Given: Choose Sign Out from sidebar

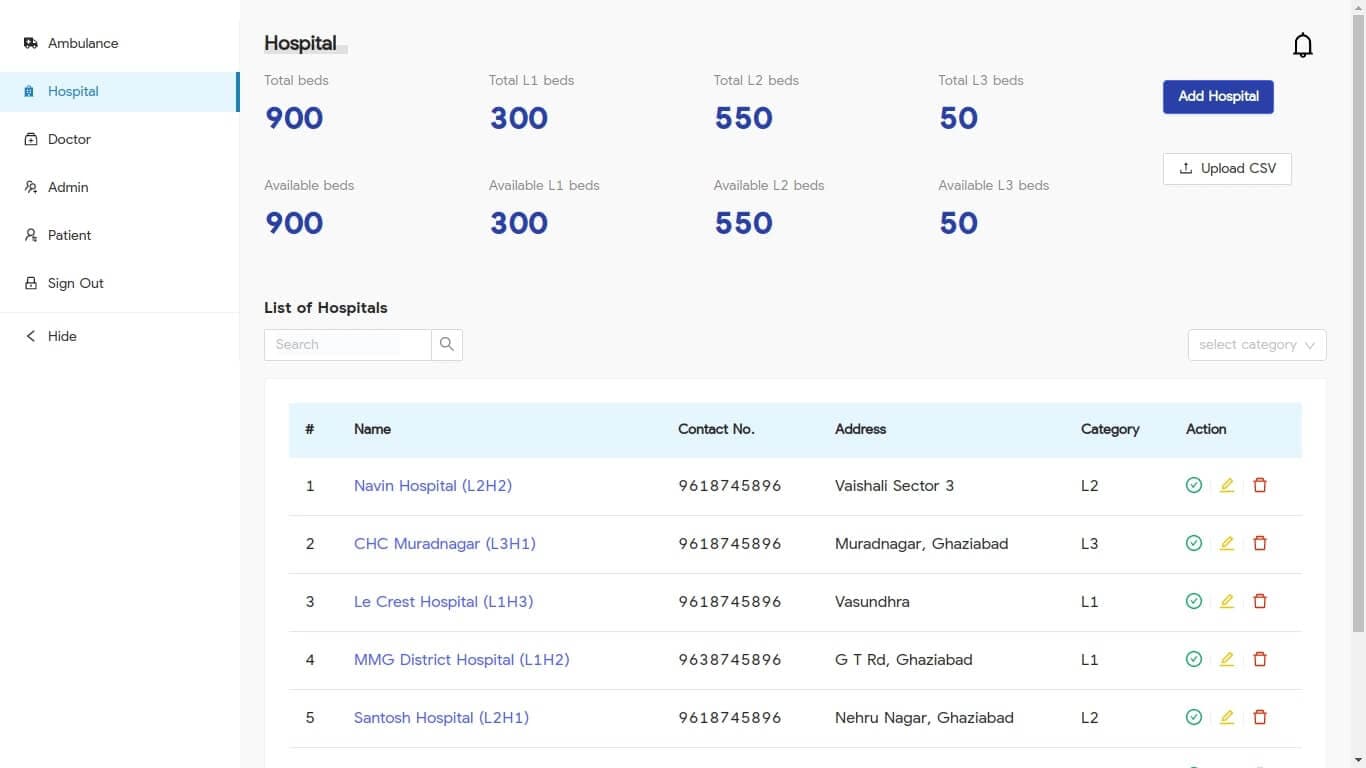Looking at the screenshot, I should point(119,283).
